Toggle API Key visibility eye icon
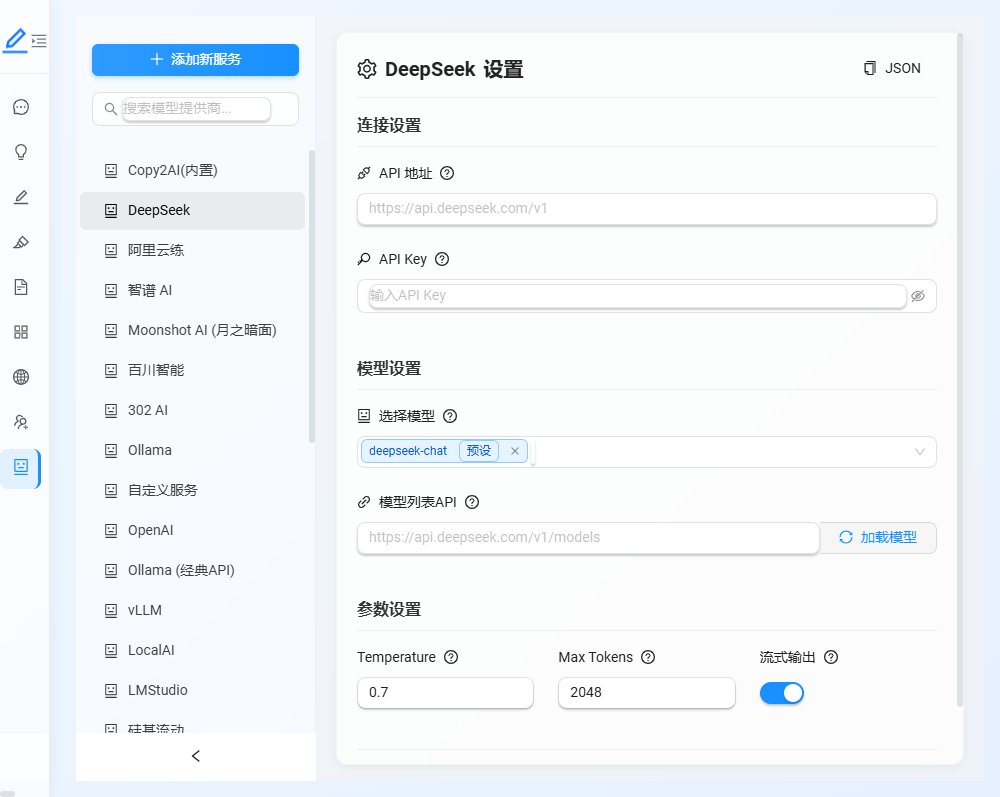 tap(917, 296)
